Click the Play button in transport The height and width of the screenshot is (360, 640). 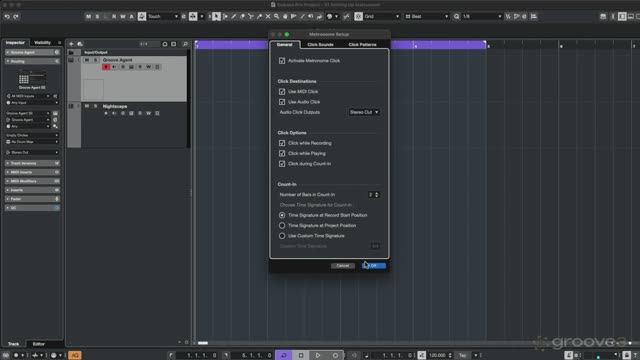(318, 355)
